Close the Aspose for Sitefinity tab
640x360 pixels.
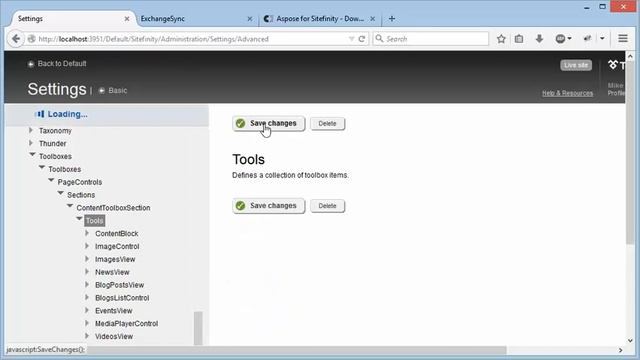373,19
